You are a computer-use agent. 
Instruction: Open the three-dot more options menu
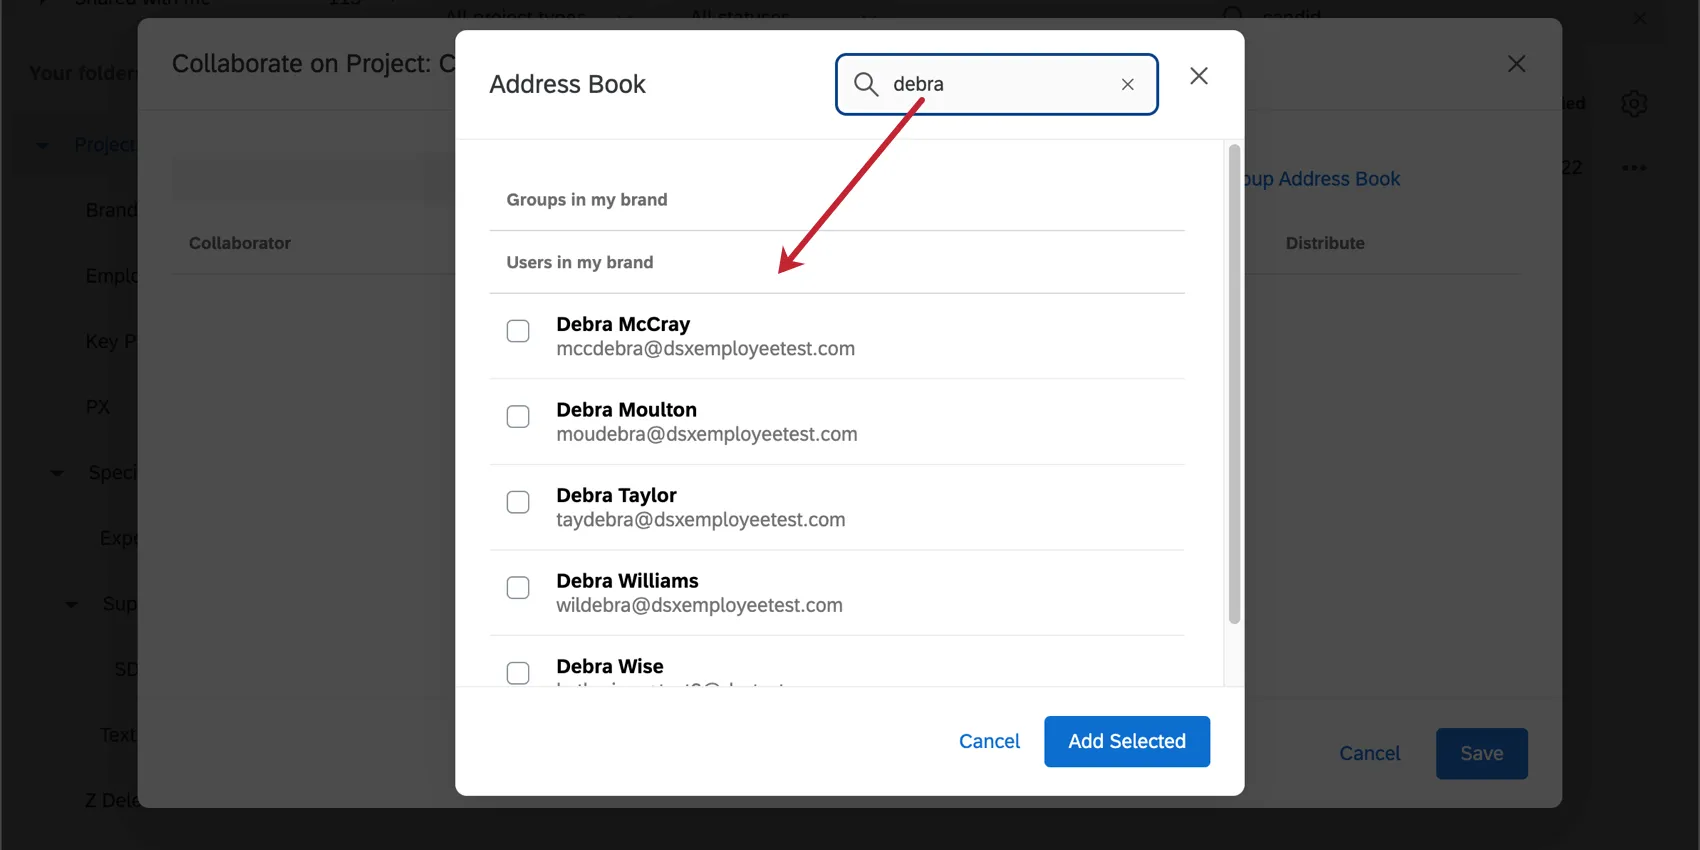click(1634, 167)
